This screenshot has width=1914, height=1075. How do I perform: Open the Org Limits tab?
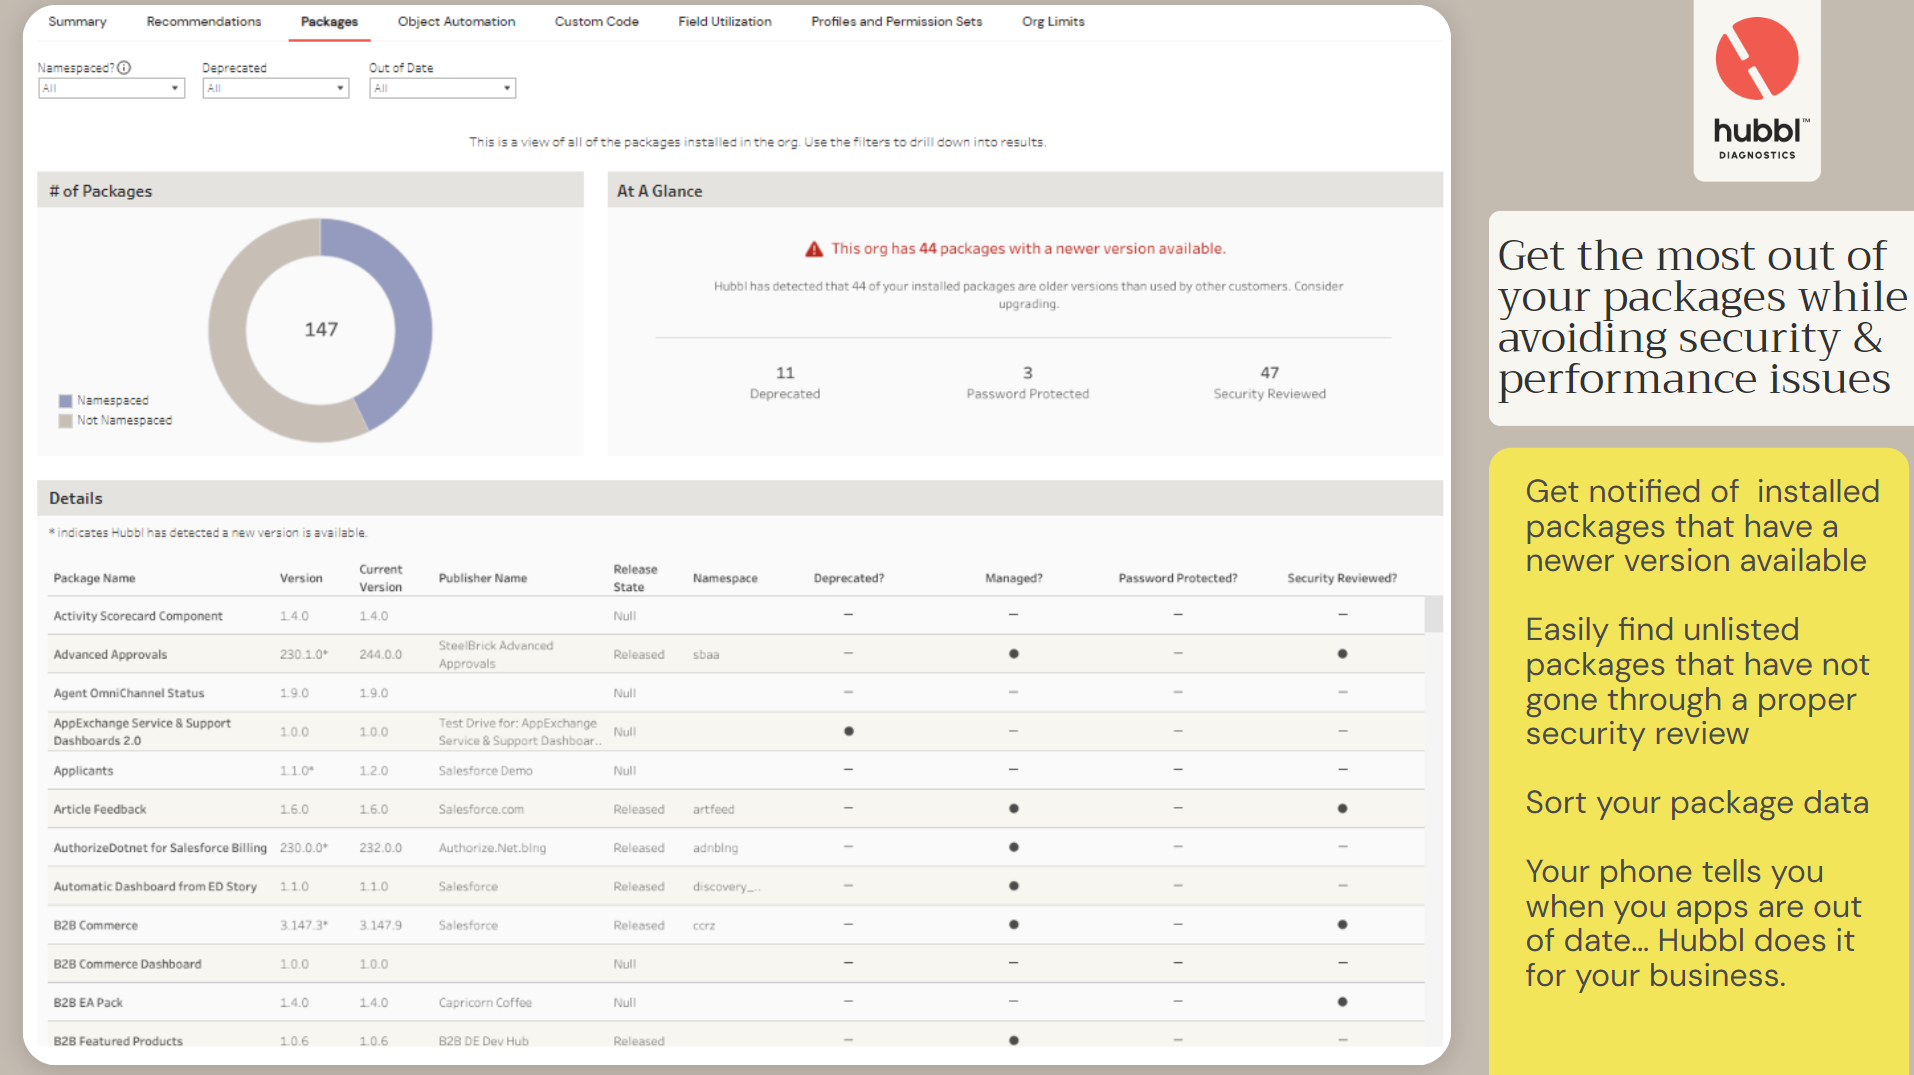pyautogui.click(x=1052, y=21)
